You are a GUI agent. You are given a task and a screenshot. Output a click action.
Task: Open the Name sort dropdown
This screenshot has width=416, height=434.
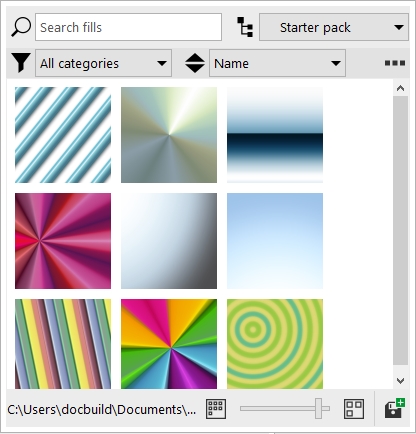point(277,63)
